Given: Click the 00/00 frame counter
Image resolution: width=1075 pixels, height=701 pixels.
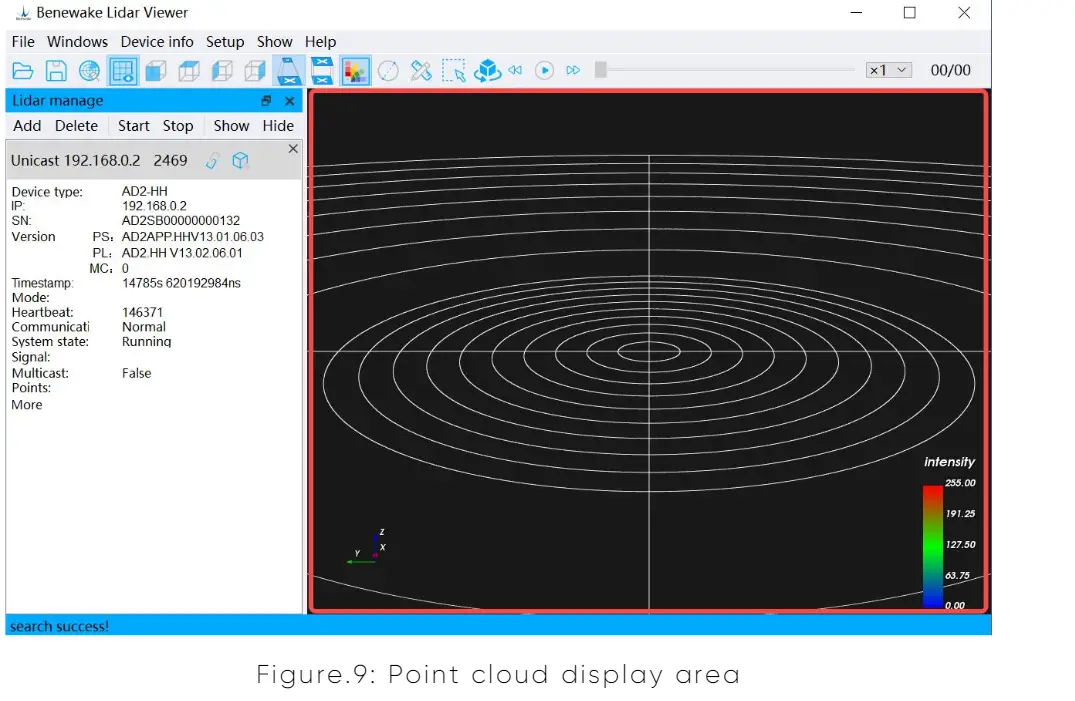Looking at the screenshot, I should pos(950,70).
